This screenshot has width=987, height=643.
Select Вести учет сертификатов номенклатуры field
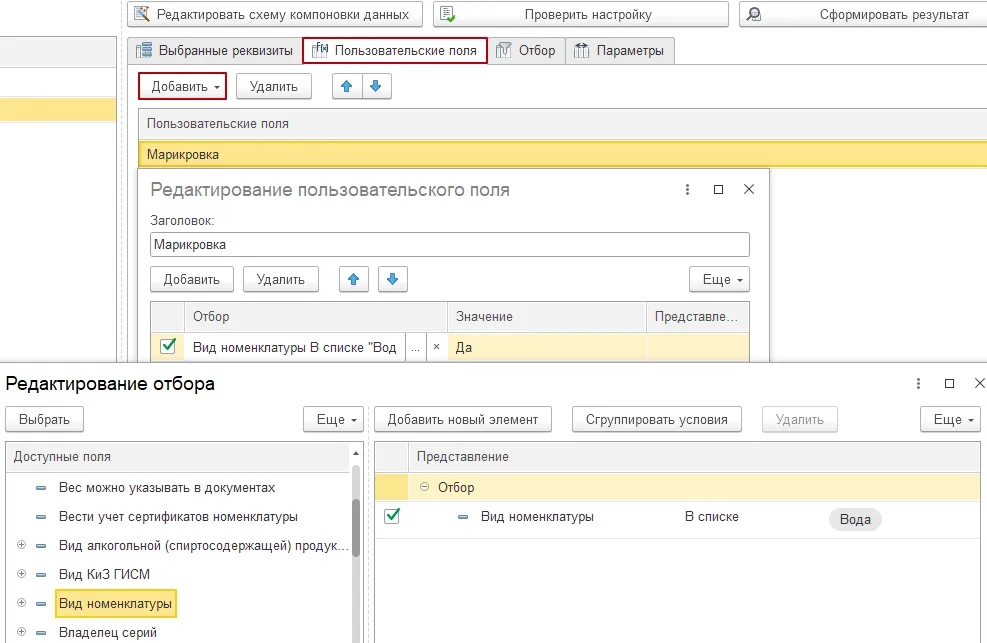(178, 517)
